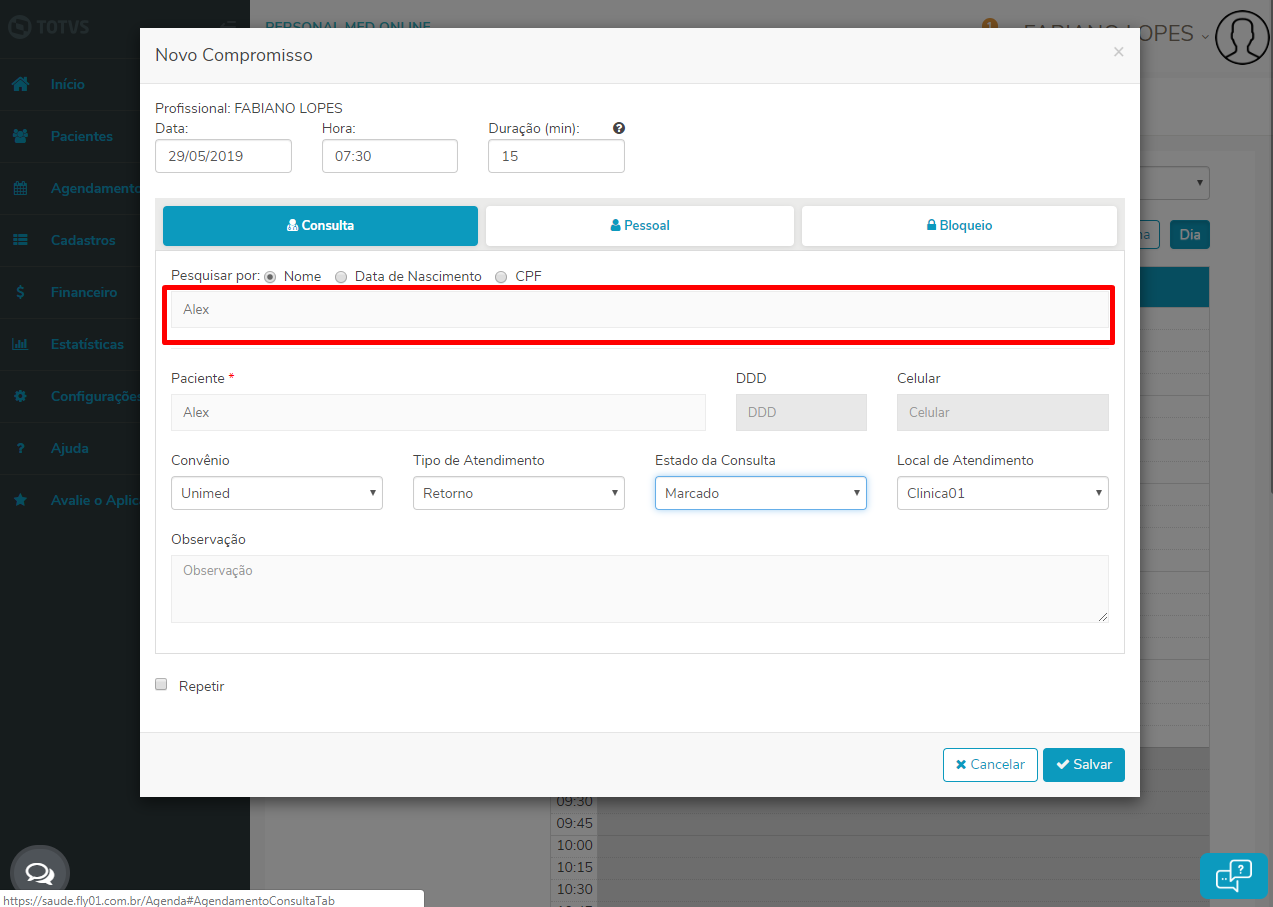The width and height of the screenshot is (1273, 907).
Task: Open the Convênio dropdown showing Unimed
Action: pos(277,493)
